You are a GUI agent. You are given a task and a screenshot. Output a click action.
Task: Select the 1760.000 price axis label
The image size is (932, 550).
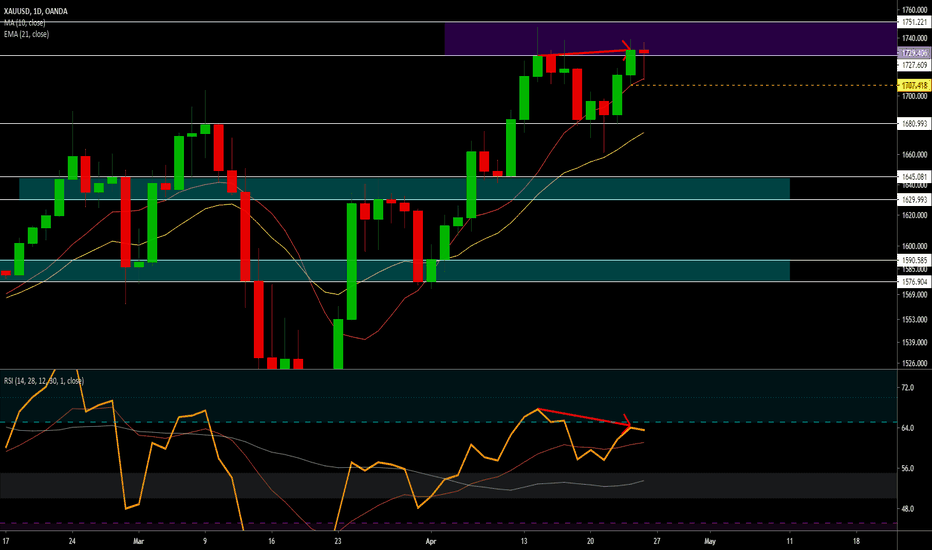coord(914,10)
